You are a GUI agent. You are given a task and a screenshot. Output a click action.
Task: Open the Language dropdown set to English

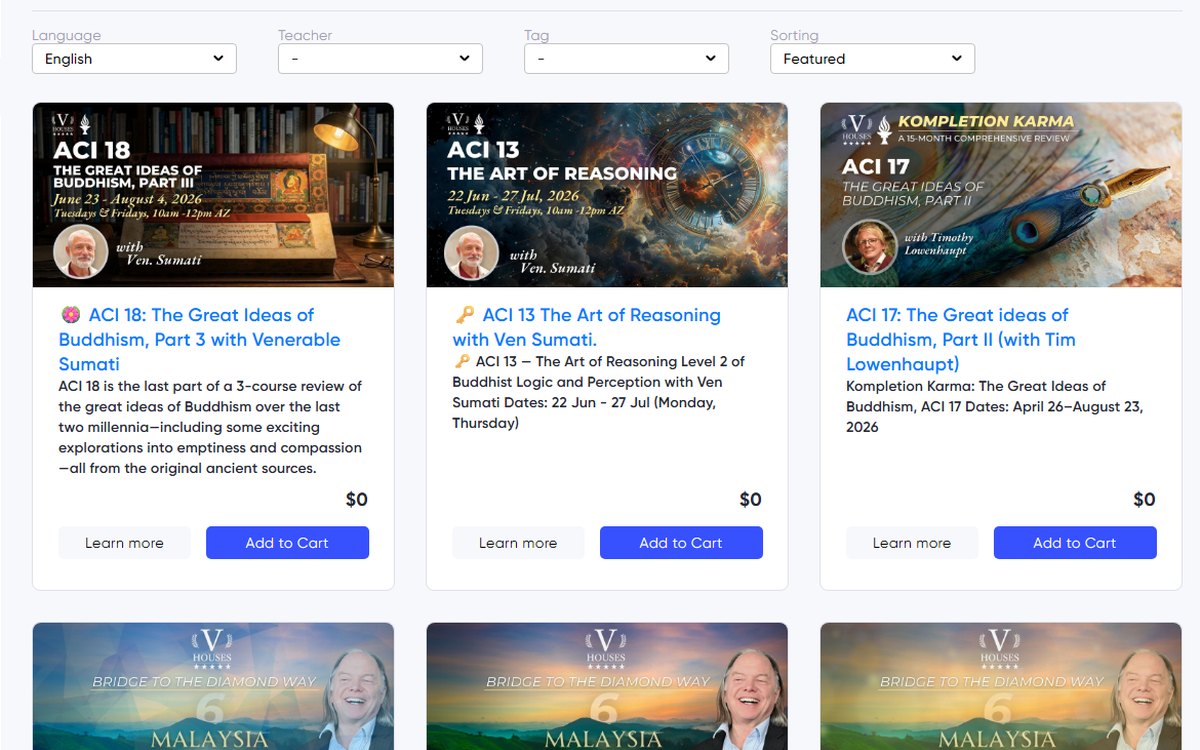click(134, 59)
